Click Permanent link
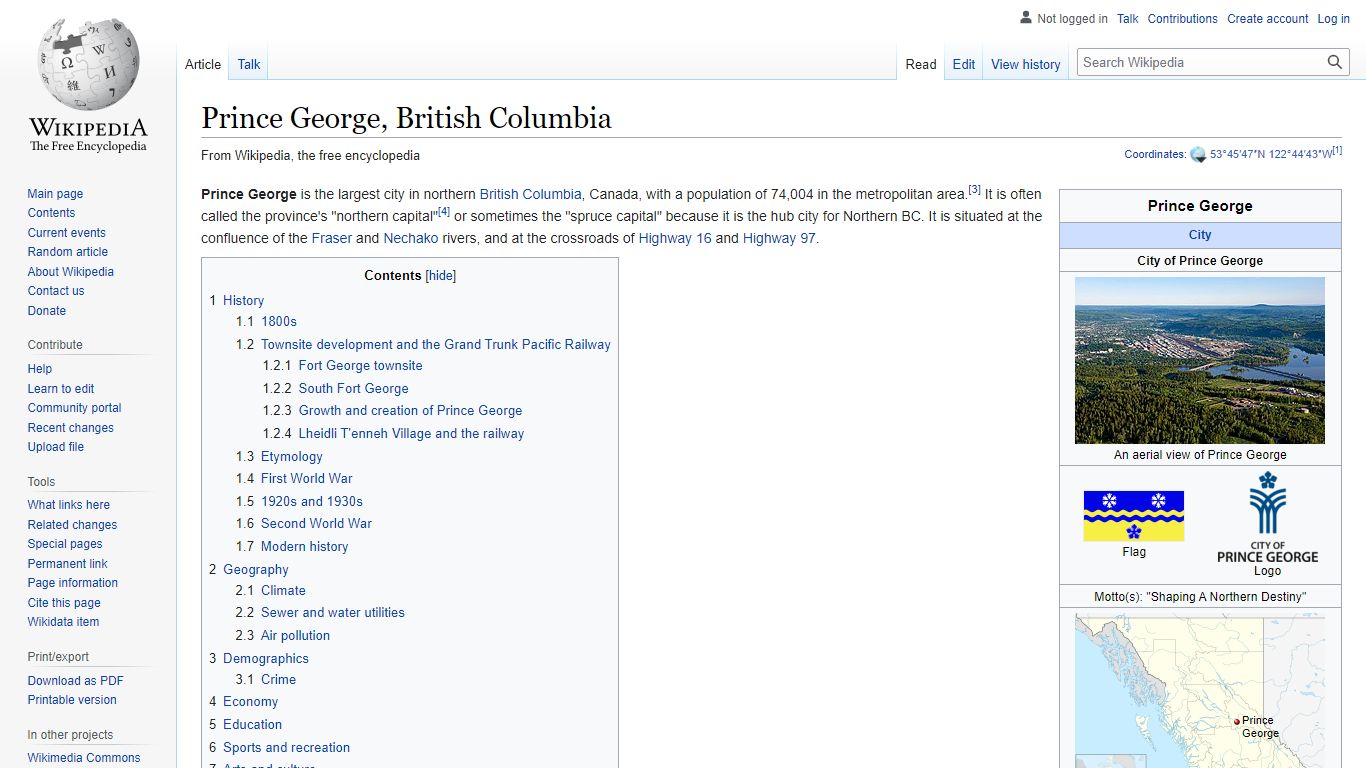 [x=67, y=564]
